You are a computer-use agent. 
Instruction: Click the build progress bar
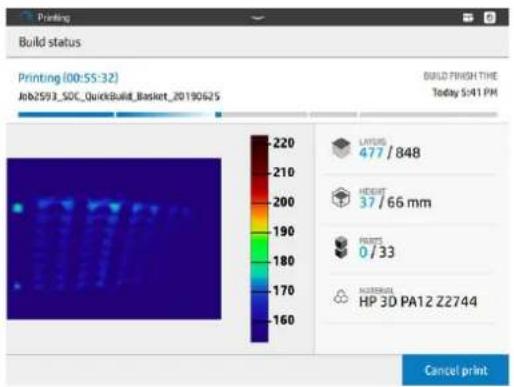pyautogui.click(x=257, y=115)
